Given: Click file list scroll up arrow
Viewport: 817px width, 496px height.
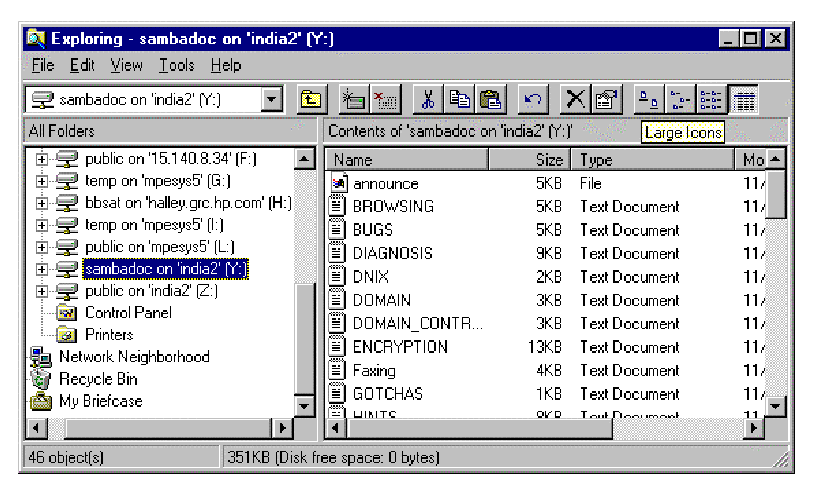Looking at the screenshot, I should coord(776,159).
